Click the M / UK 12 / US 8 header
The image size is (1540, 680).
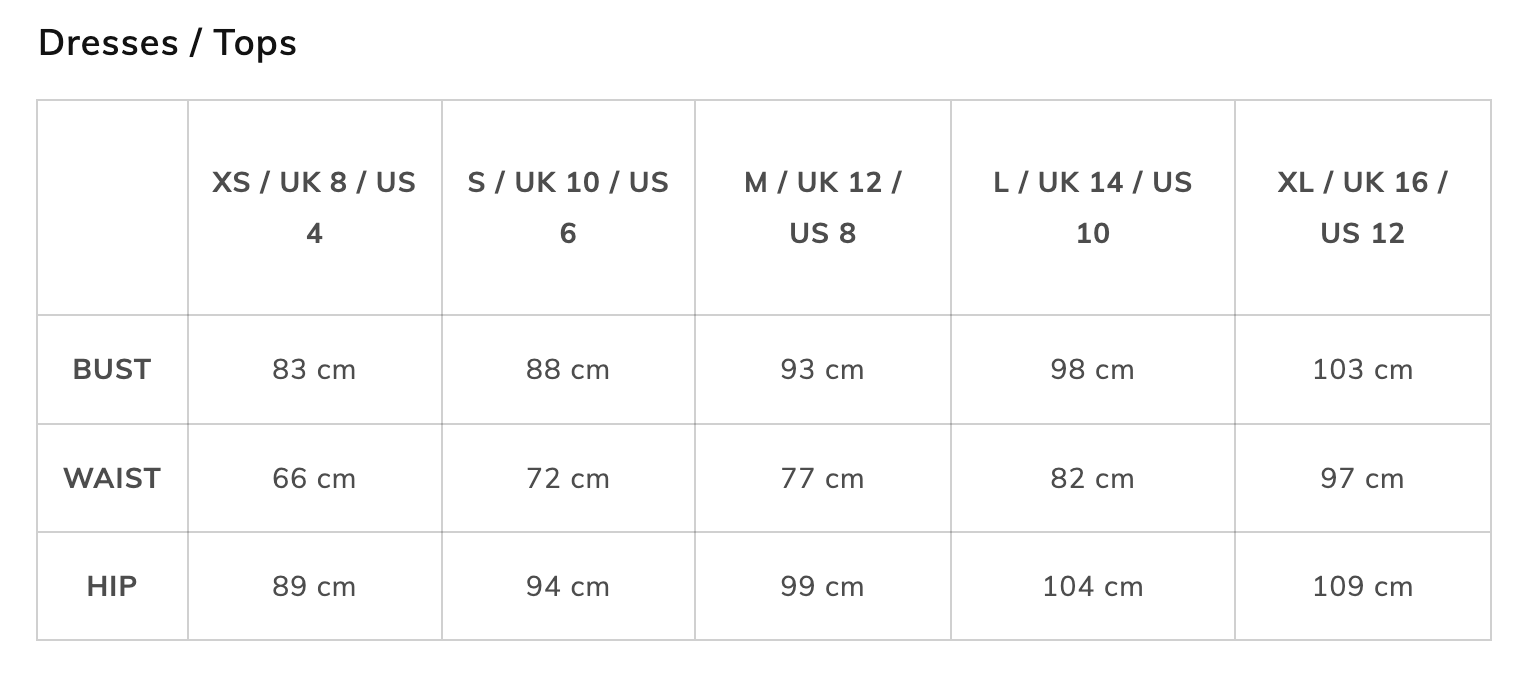point(823,207)
